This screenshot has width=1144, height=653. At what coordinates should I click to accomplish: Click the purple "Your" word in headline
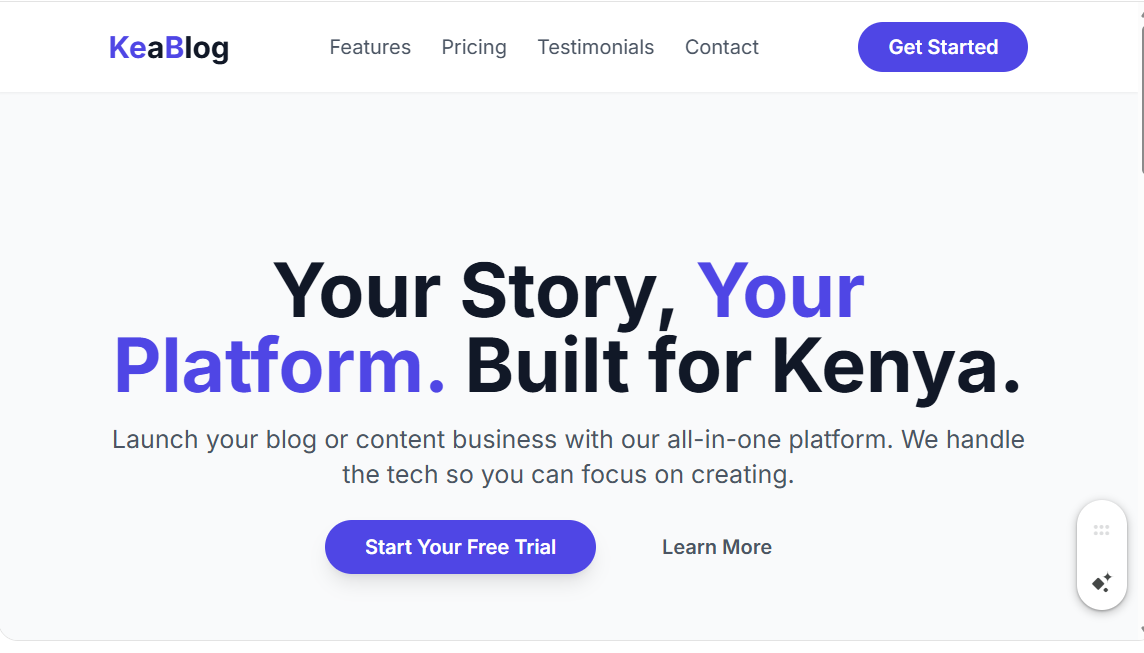pyautogui.click(x=780, y=291)
